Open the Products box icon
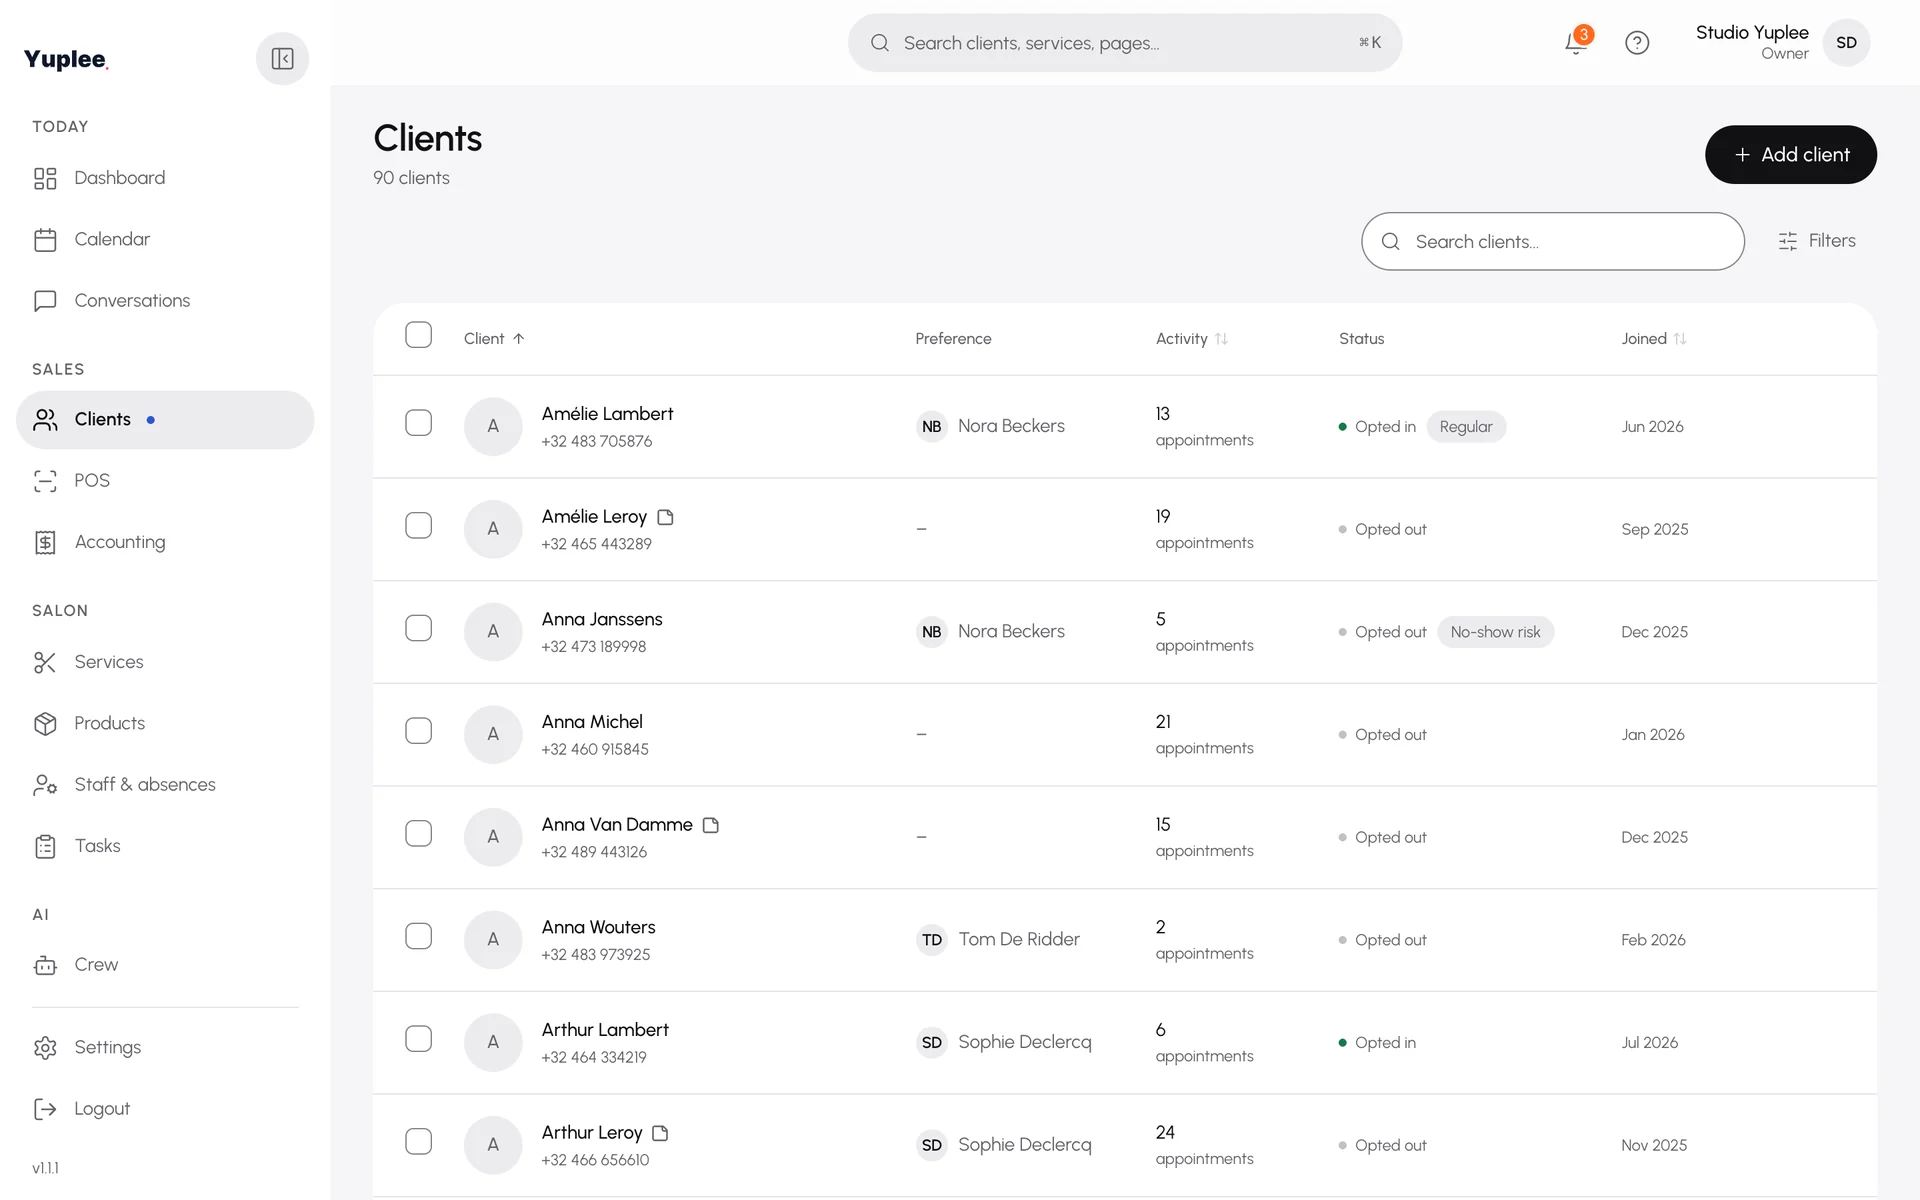Screen dimensions: 1920x1200 click(x=45, y=723)
